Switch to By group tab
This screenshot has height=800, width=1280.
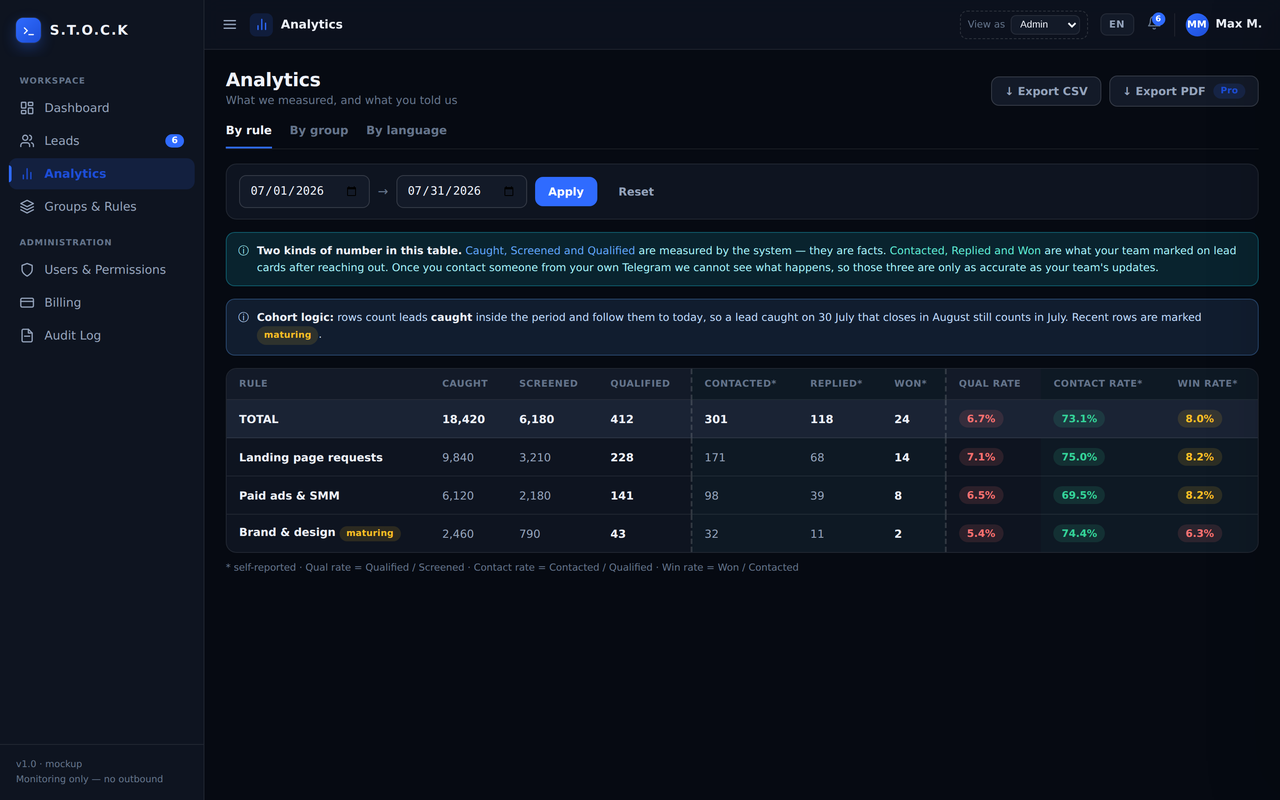319,131
